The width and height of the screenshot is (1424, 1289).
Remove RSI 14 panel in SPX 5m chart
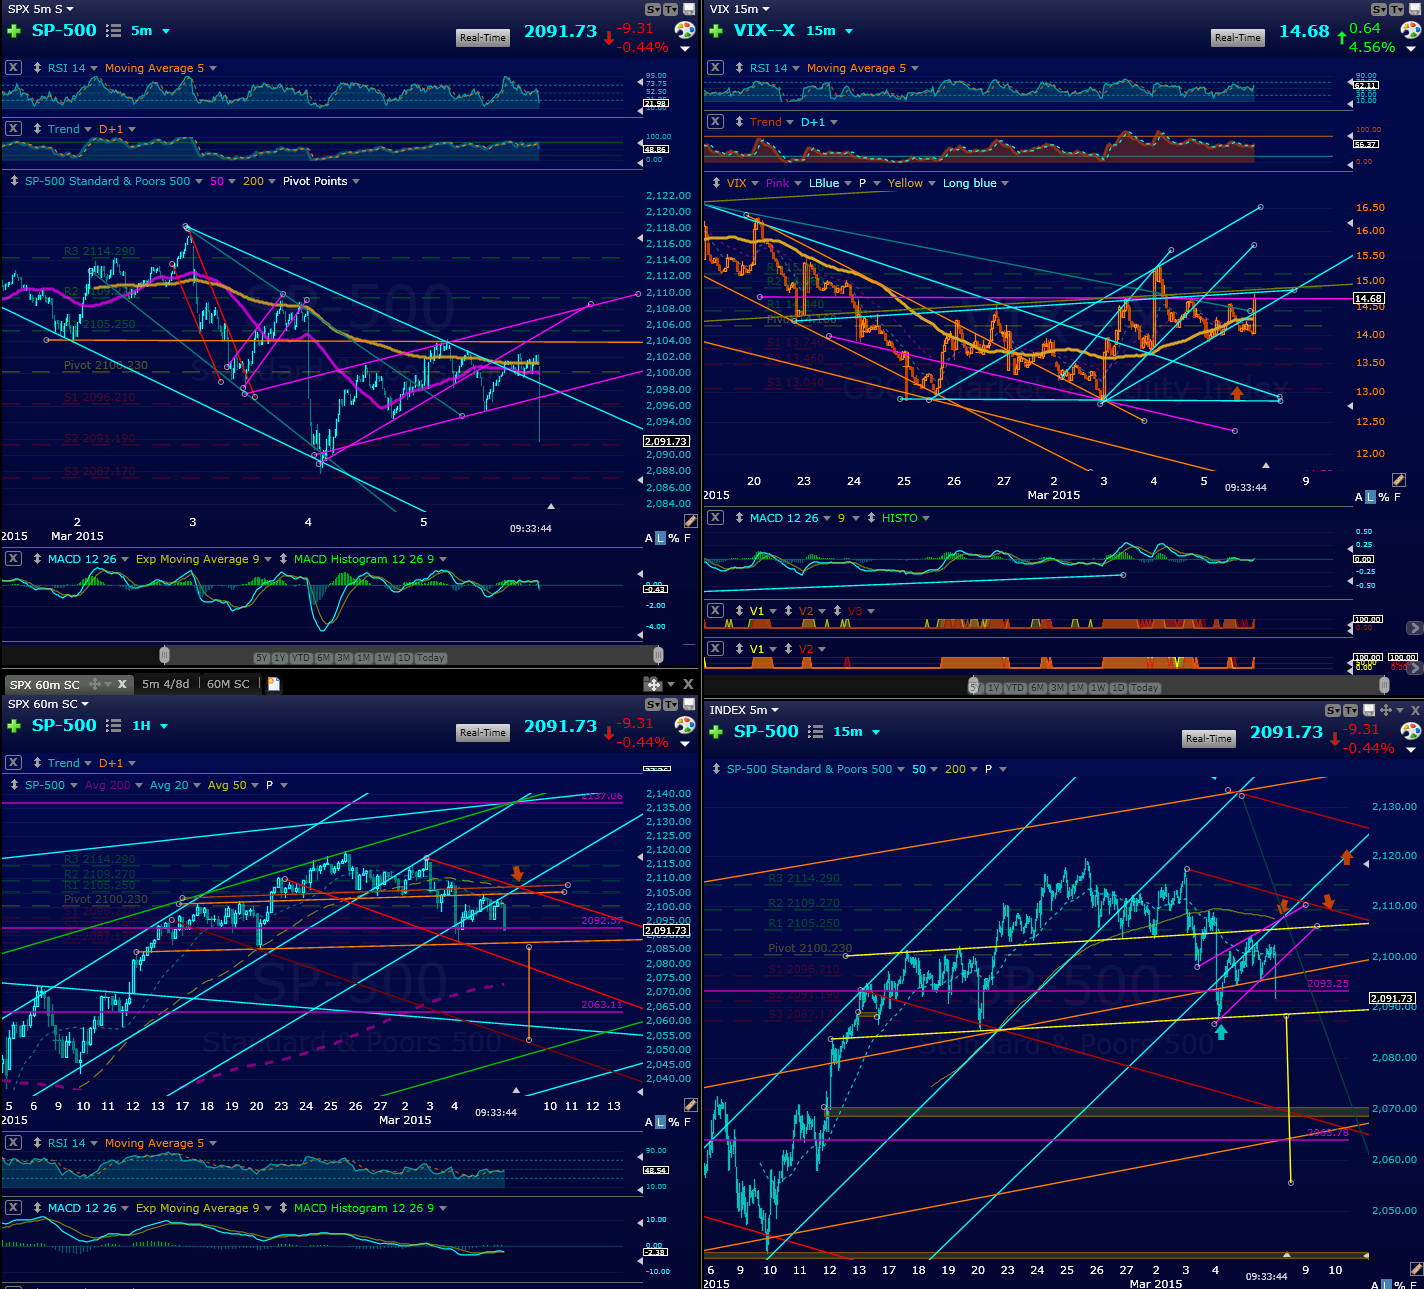click(13, 68)
